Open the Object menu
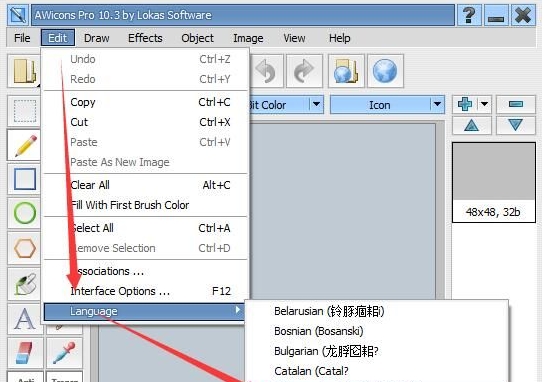 tap(197, 38)
